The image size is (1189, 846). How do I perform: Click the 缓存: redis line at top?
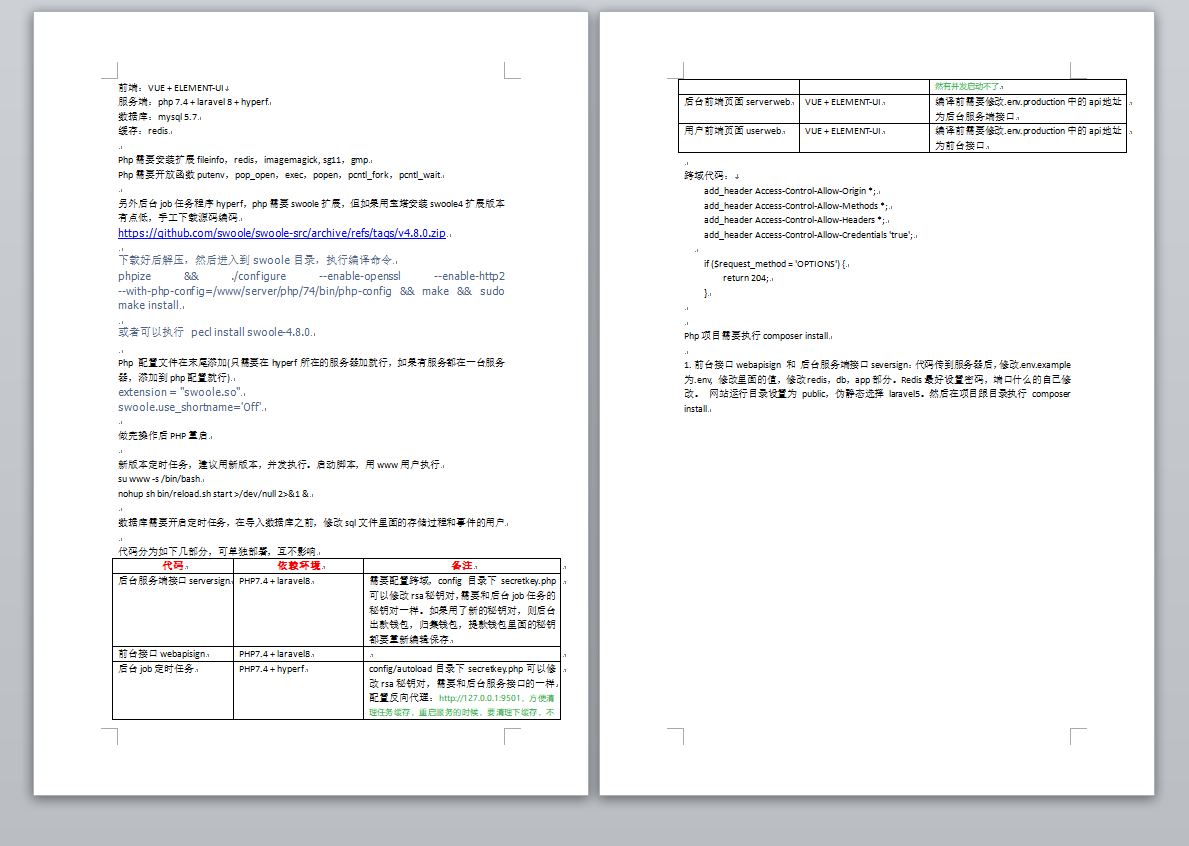[144, 131]
